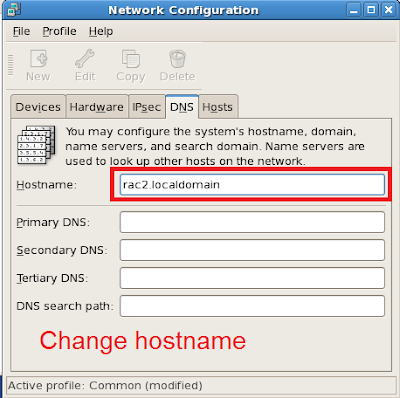
Task: Switch to the Hardware tab
Action: tap(97, 107)
